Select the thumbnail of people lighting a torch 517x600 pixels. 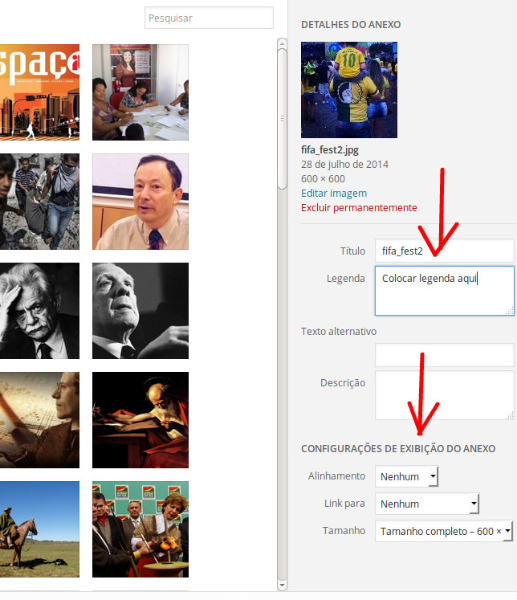(140, 529)
